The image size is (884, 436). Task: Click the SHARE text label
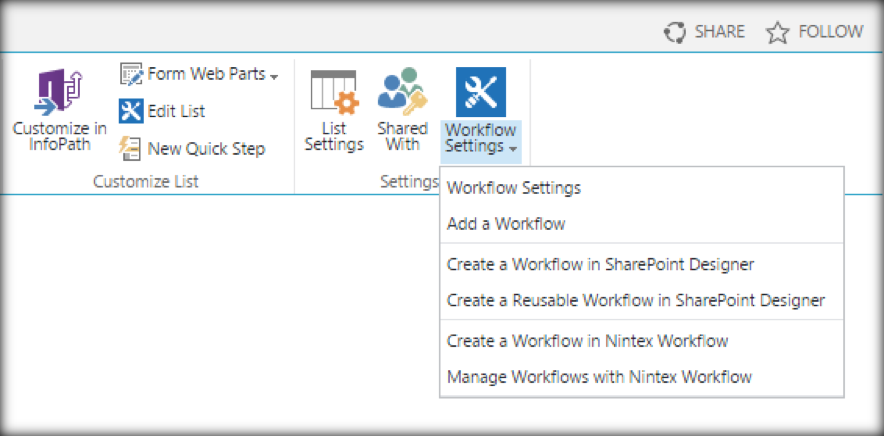coord(719,32)
